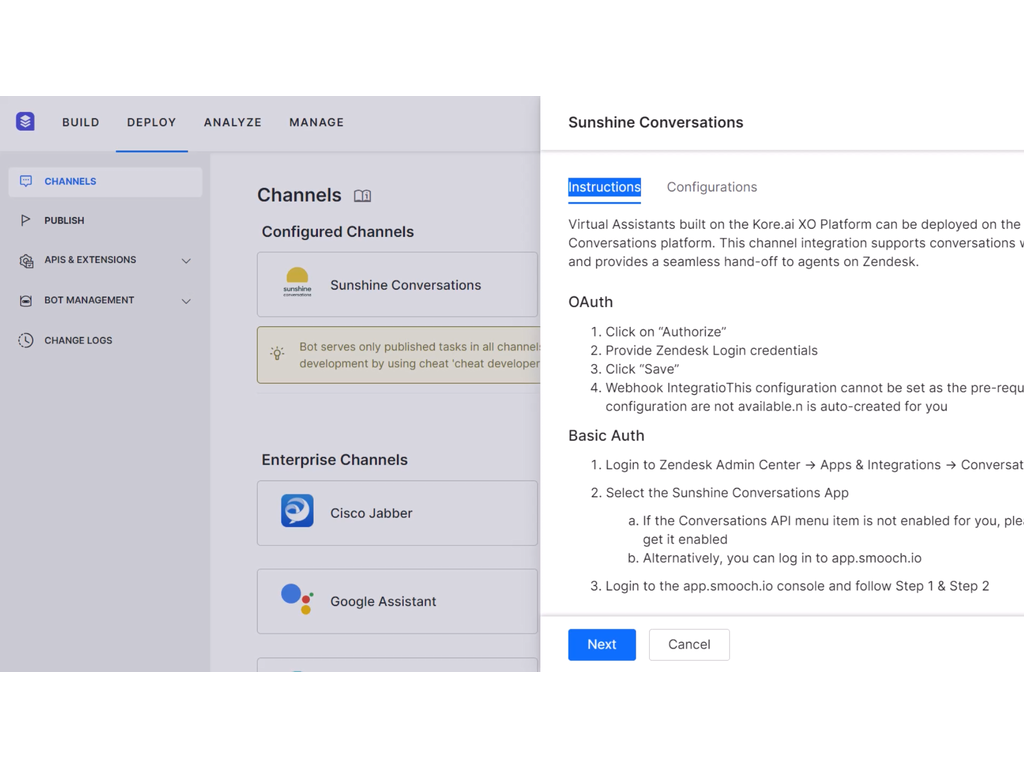Image resolution: width=1024 pixels, height=768 pixels.
Task: Click the Sunshine Conversations sun logo
Action: coord(297,283)
